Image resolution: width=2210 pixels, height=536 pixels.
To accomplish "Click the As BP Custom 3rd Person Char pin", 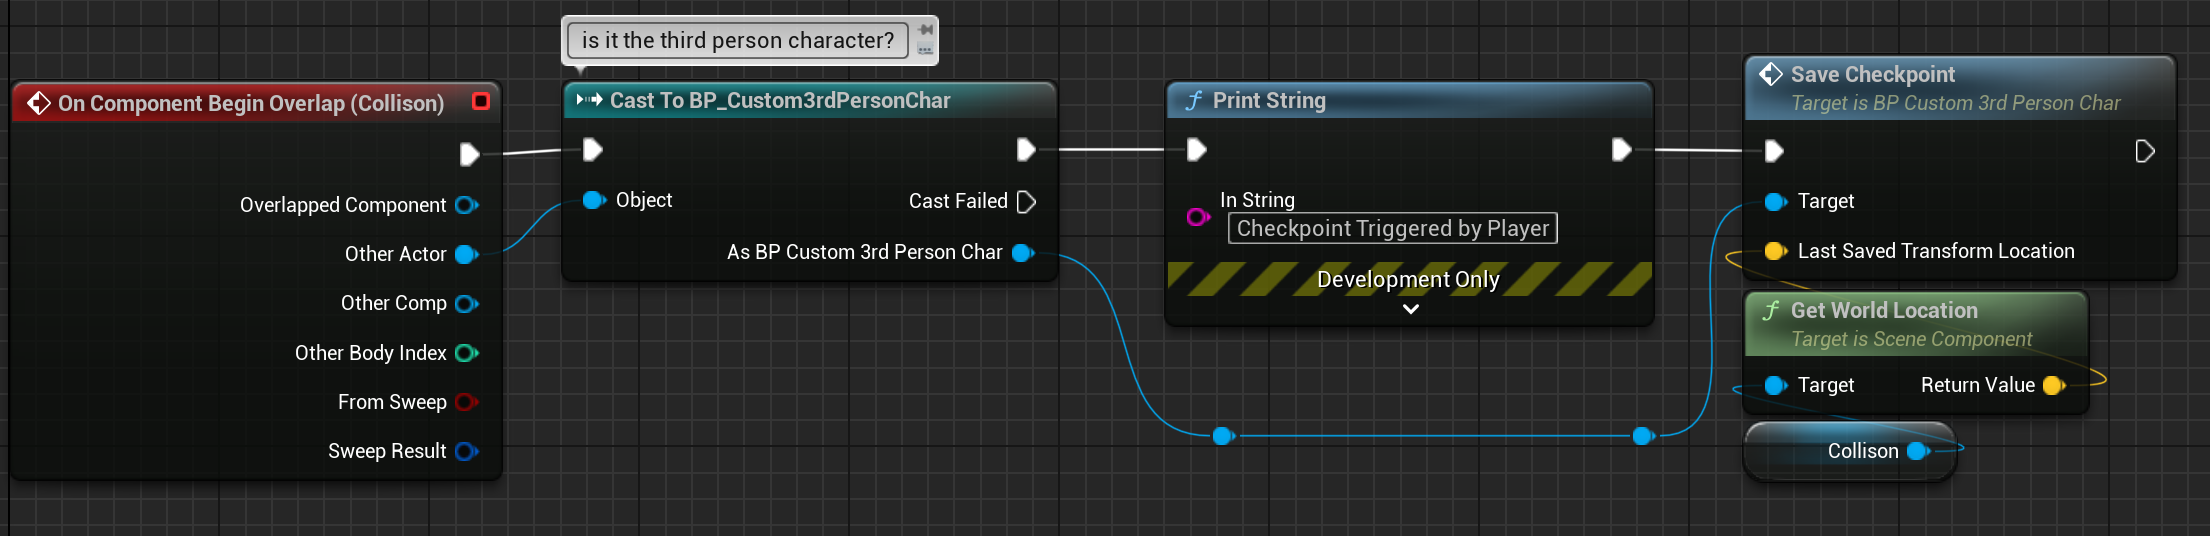I will (1023, 252).
